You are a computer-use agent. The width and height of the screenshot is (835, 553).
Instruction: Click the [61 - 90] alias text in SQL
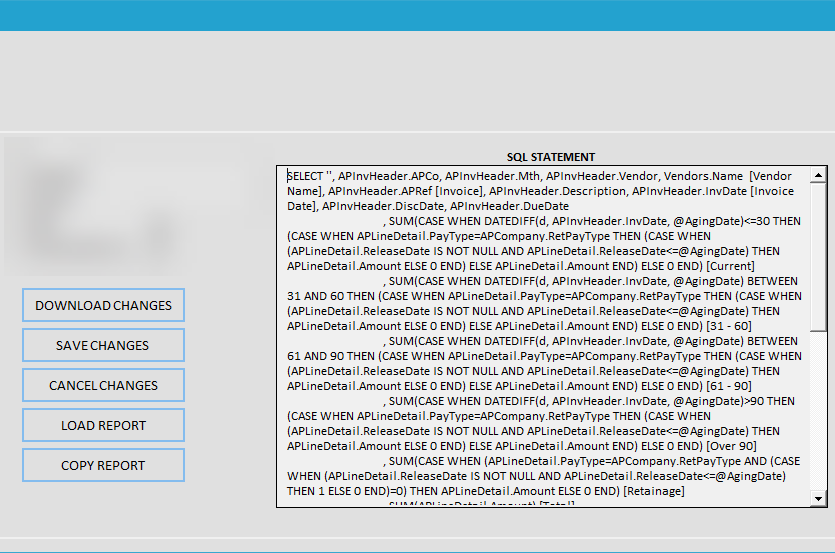(x=728, y=386)
